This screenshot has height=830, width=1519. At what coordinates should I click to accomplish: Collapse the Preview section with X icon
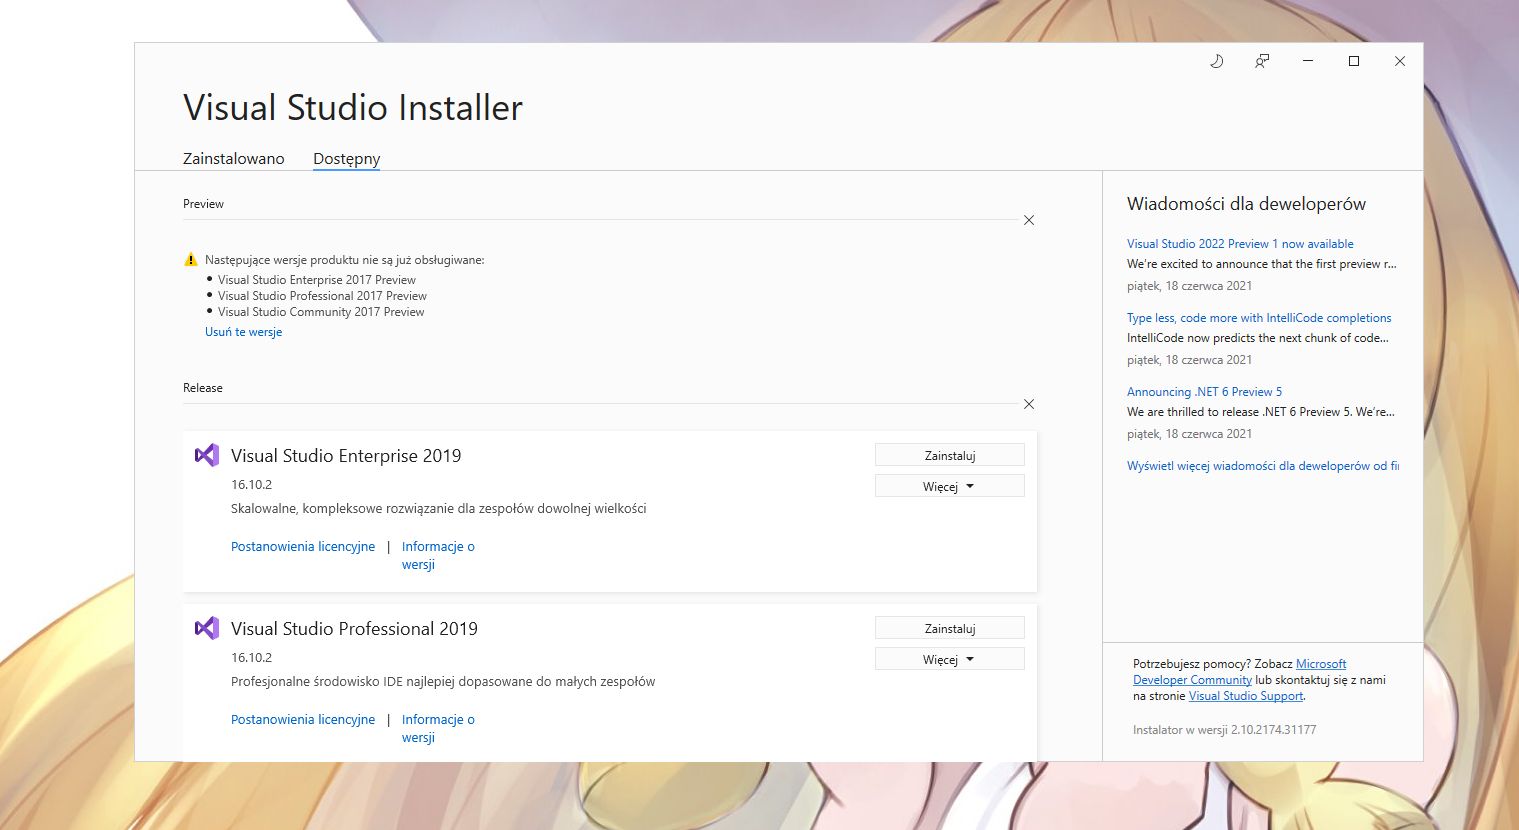click(1029, 220)
